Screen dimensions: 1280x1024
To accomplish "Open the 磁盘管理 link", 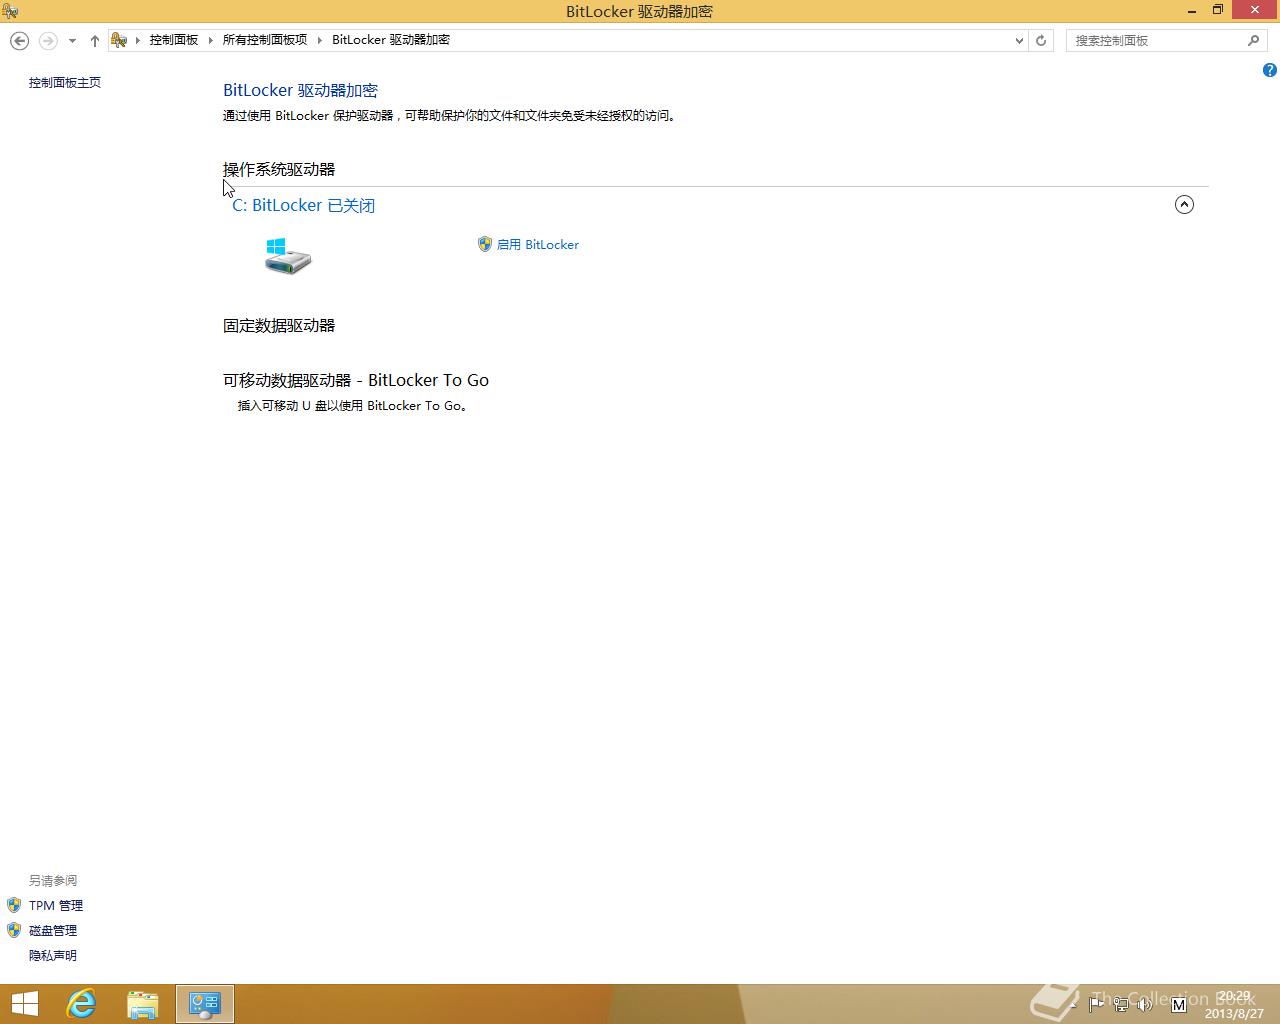I will (53, 931).
